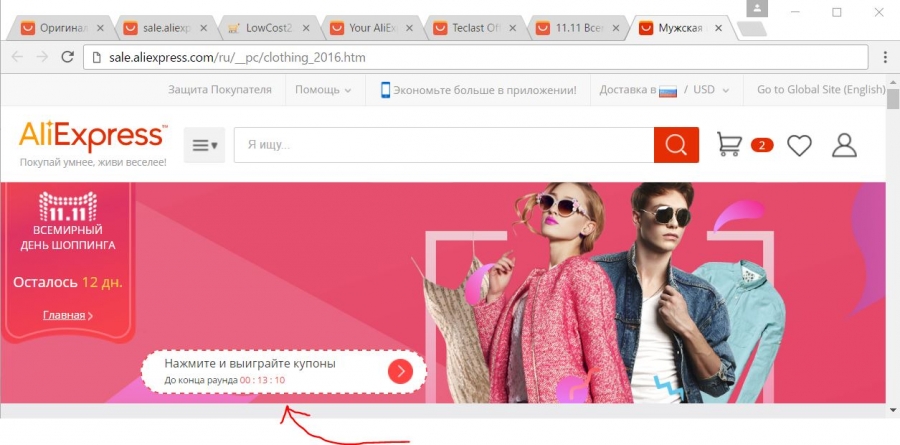Click the Защита Покупателя link
The width and height of the screenshot is (900, 445).
click(x=220, y=90)
